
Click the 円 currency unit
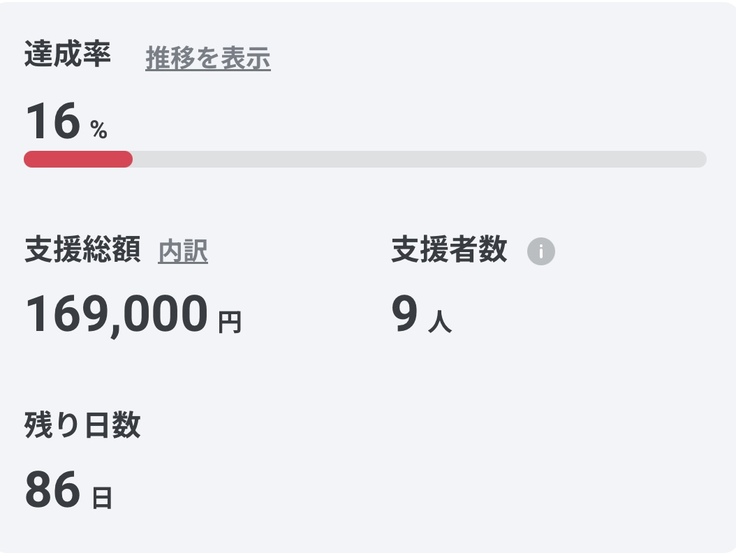click(230, 322)
